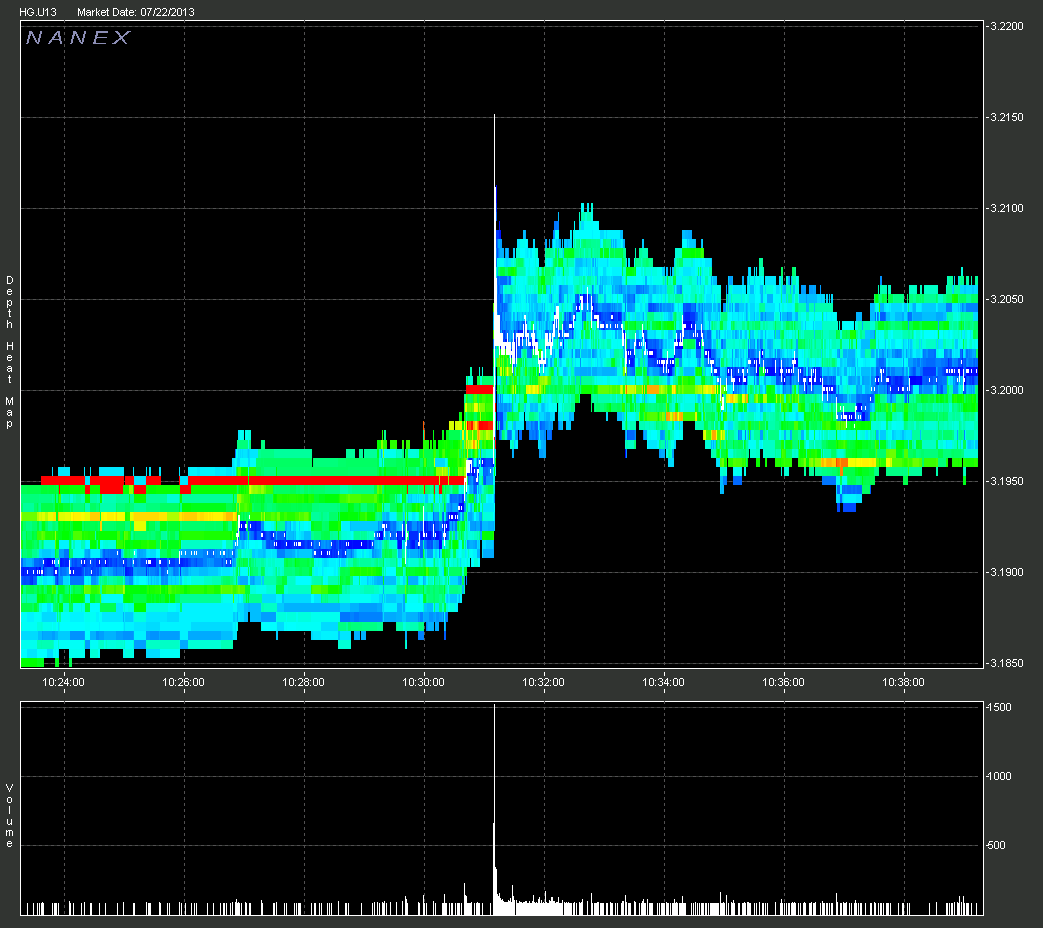The image size is (1043, 928).
Task: Click the 10:28:00 time axis label
Action: (303, 682)
